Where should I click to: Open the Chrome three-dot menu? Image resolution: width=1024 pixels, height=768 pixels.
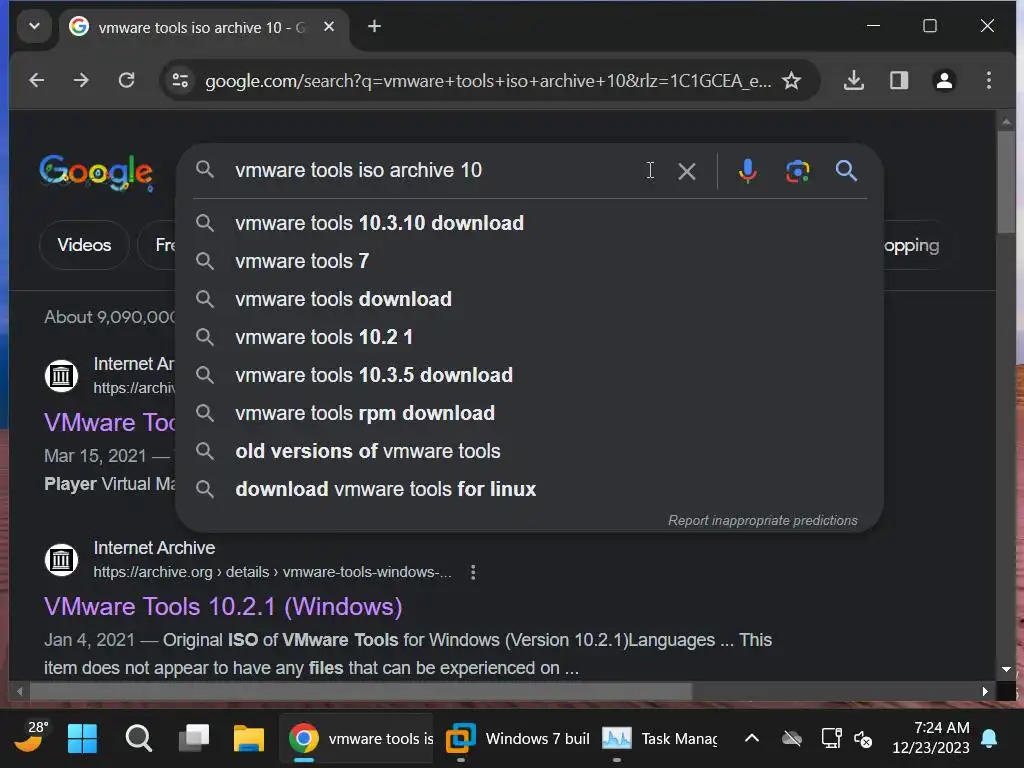(x=989, y=80)
